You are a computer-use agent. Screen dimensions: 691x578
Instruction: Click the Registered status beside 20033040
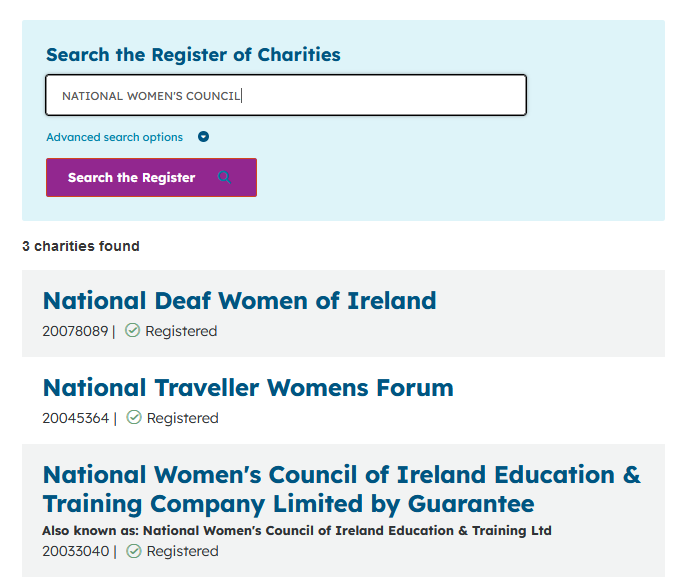pos(182,551)
